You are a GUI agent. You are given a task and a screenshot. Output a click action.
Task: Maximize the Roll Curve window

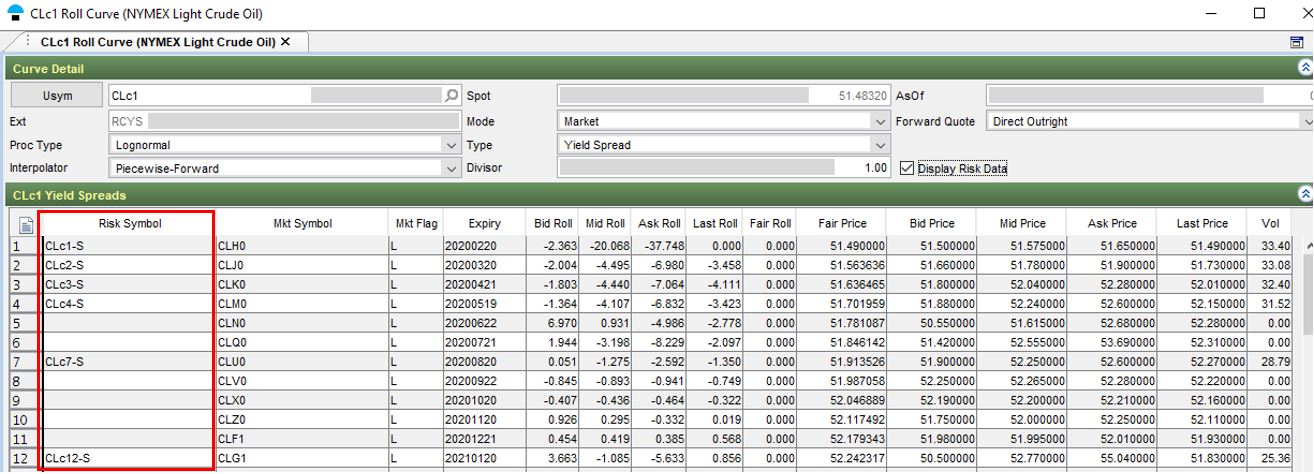1259,14
